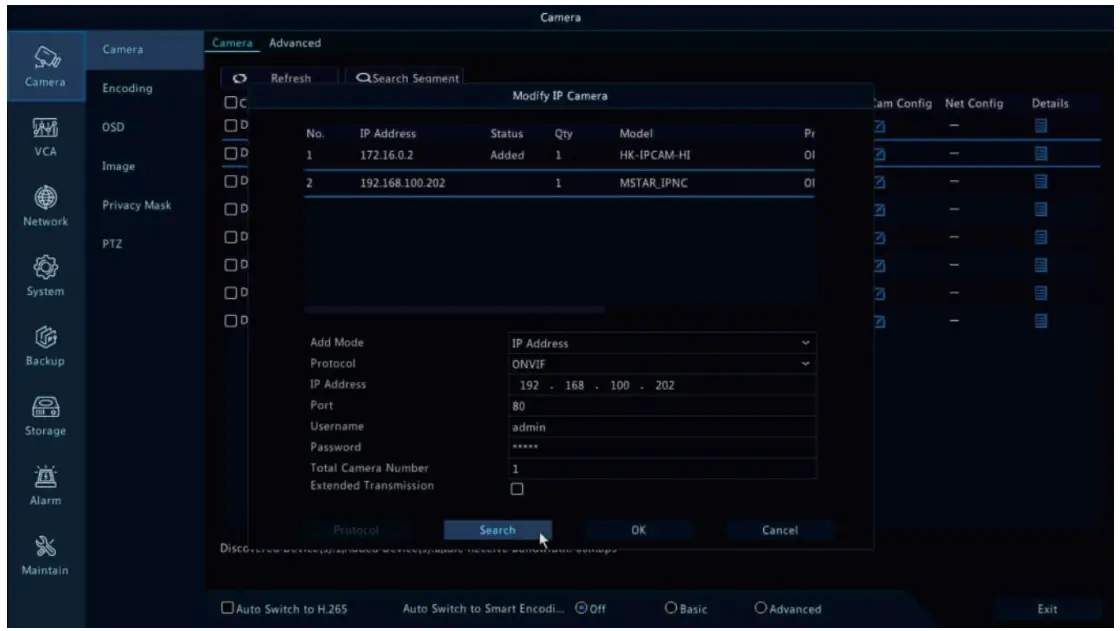Tick the last camera row checkbox
Image resolution: width=1120 pixels, height=631 pixels.
pyautogui.click(x=231, y=321)
